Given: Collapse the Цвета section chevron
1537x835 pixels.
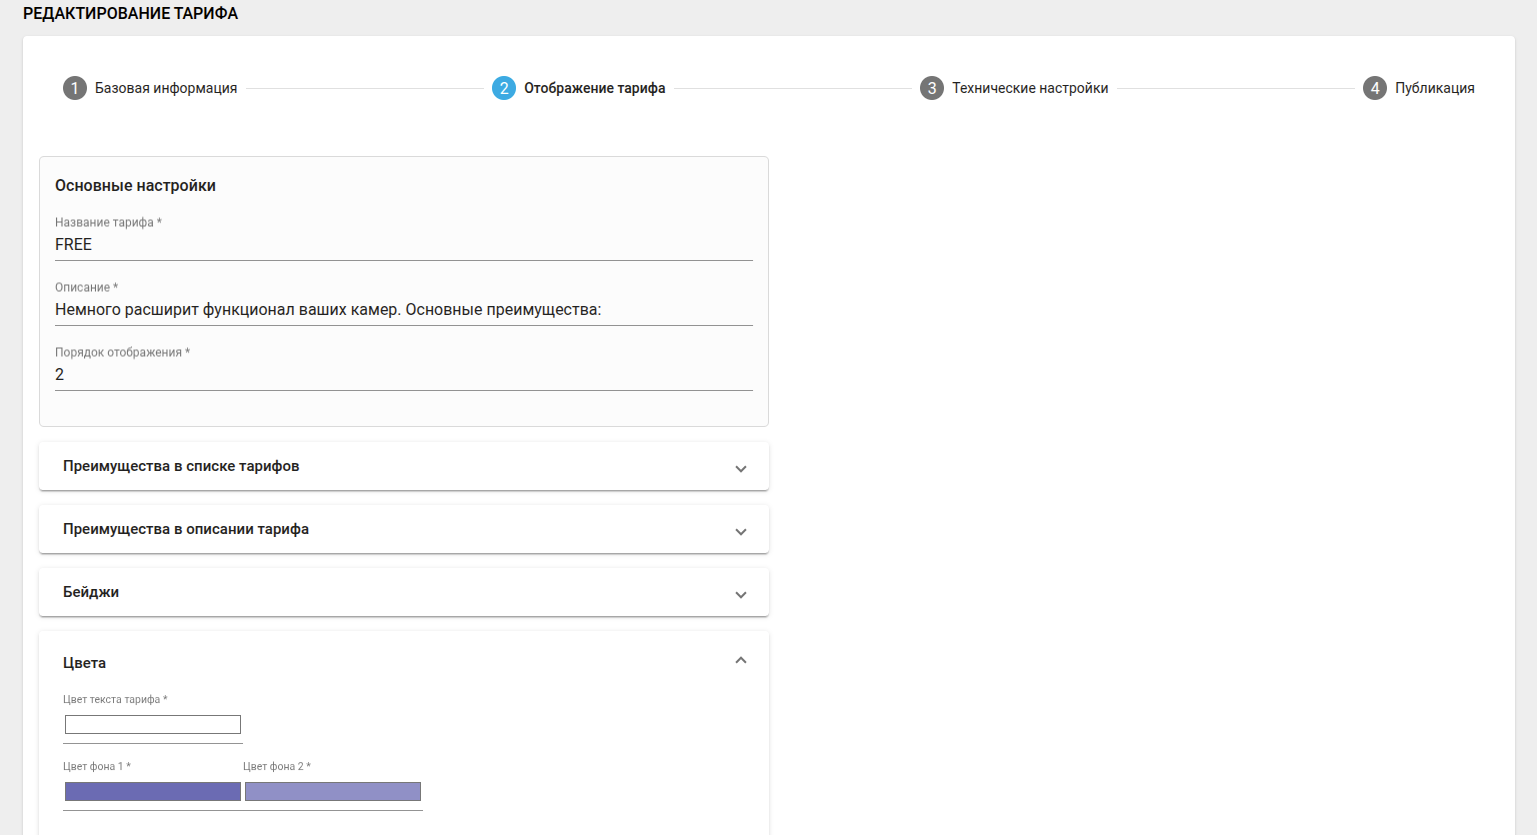Looking at the screenshot, I should pyautogui.click(x=741, y=660).
